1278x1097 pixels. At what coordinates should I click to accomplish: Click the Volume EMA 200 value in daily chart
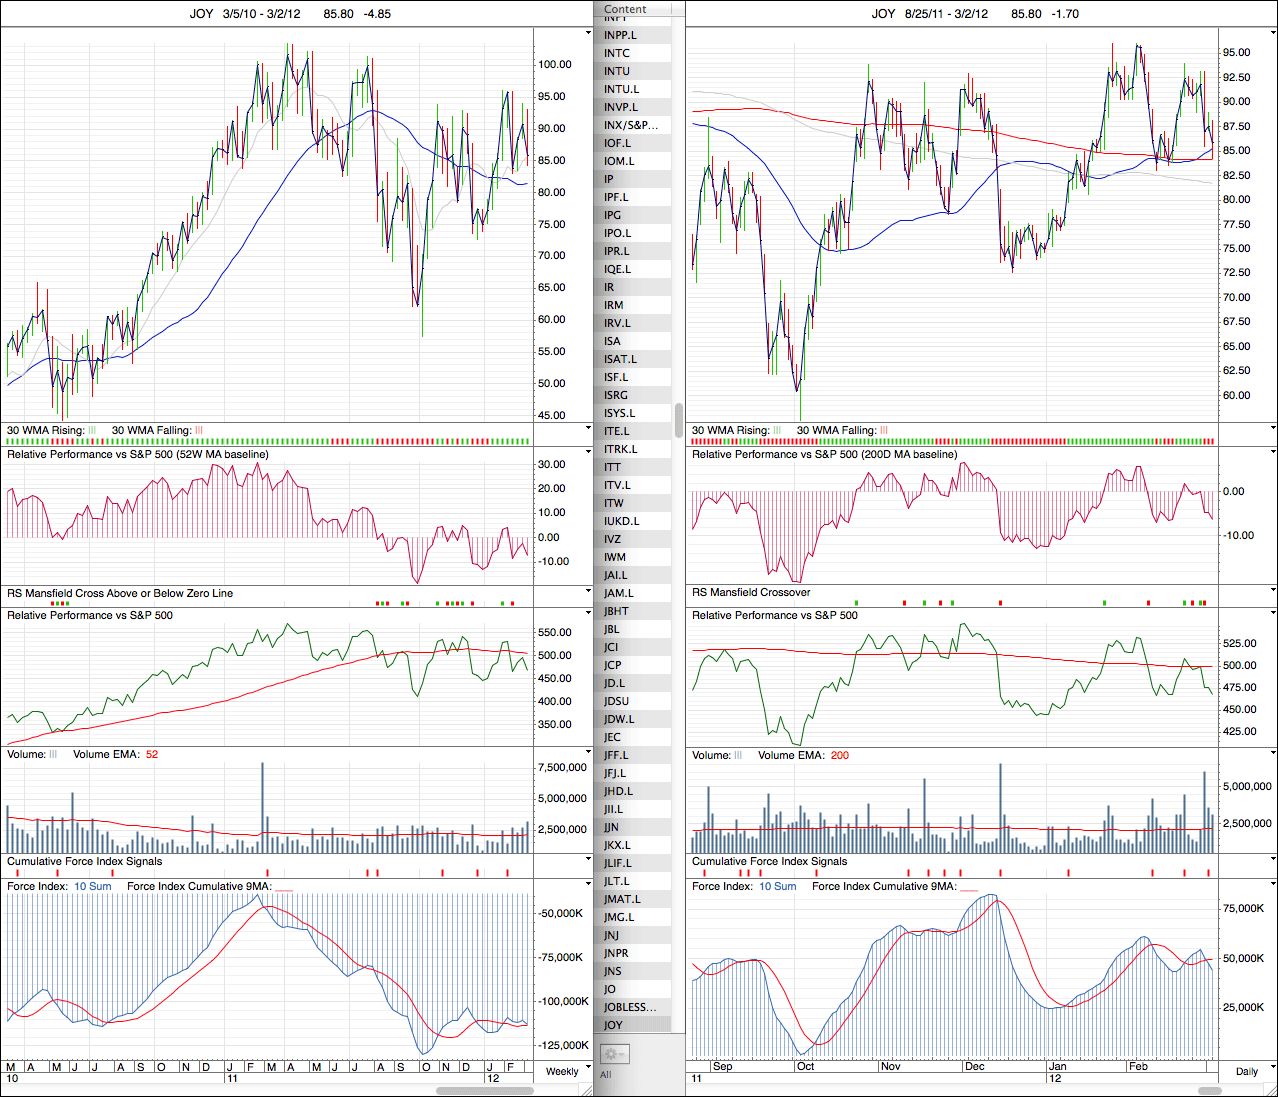839,755
